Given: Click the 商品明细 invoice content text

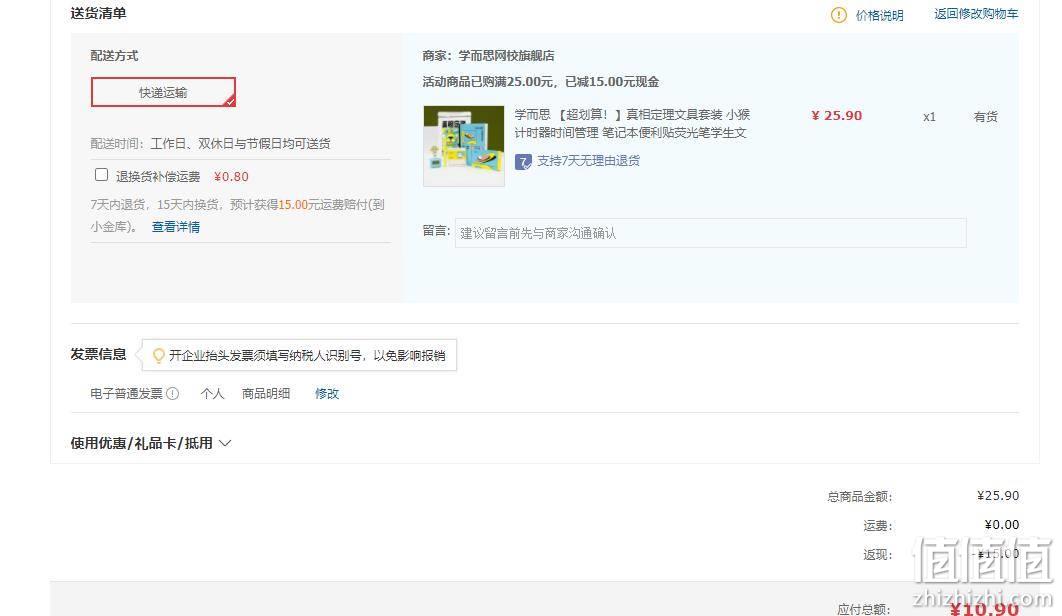Looking at the screenshot, I should [x=266, y=394].
